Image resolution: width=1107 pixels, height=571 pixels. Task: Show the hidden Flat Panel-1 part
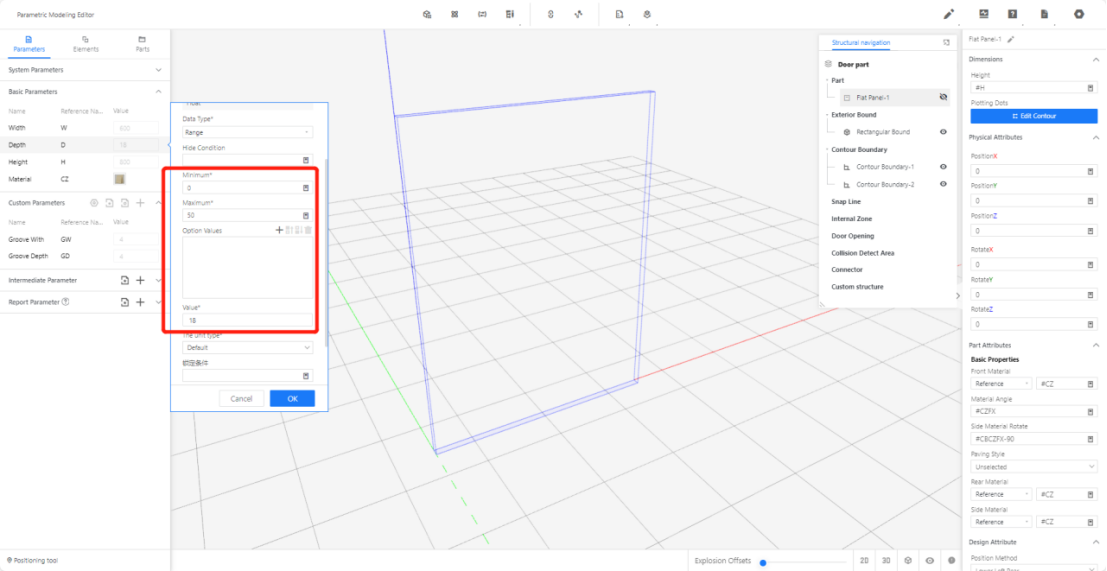pyautogui.click(x=943, y=98)
